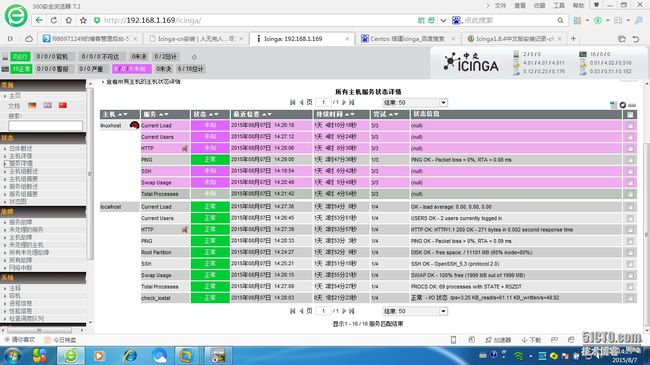The height and width of the screenshot is (365, 650).
Task: Open the 文件 file menu
Action: [x=500, y=5]
